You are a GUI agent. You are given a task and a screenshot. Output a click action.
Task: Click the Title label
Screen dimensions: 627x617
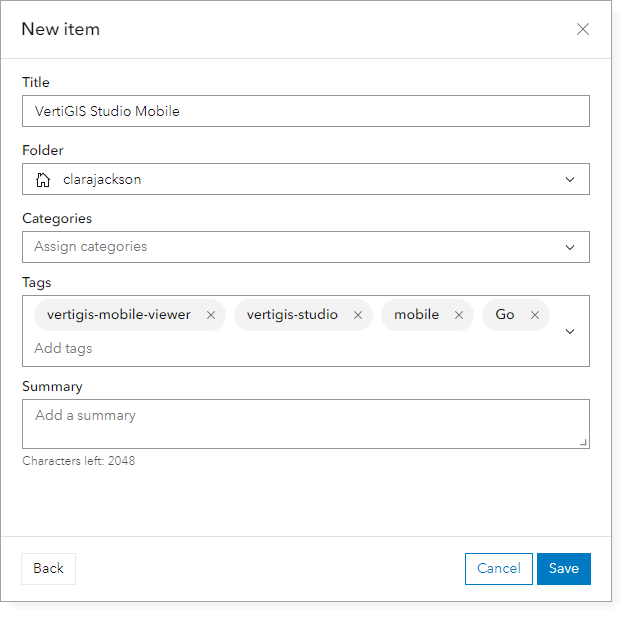(x=36, y=82)
